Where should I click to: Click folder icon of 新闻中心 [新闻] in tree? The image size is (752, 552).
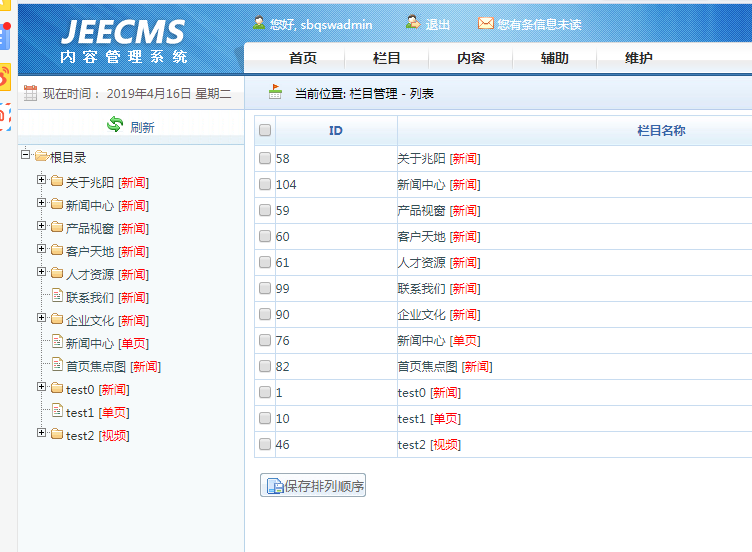click(x=57, y=204)
